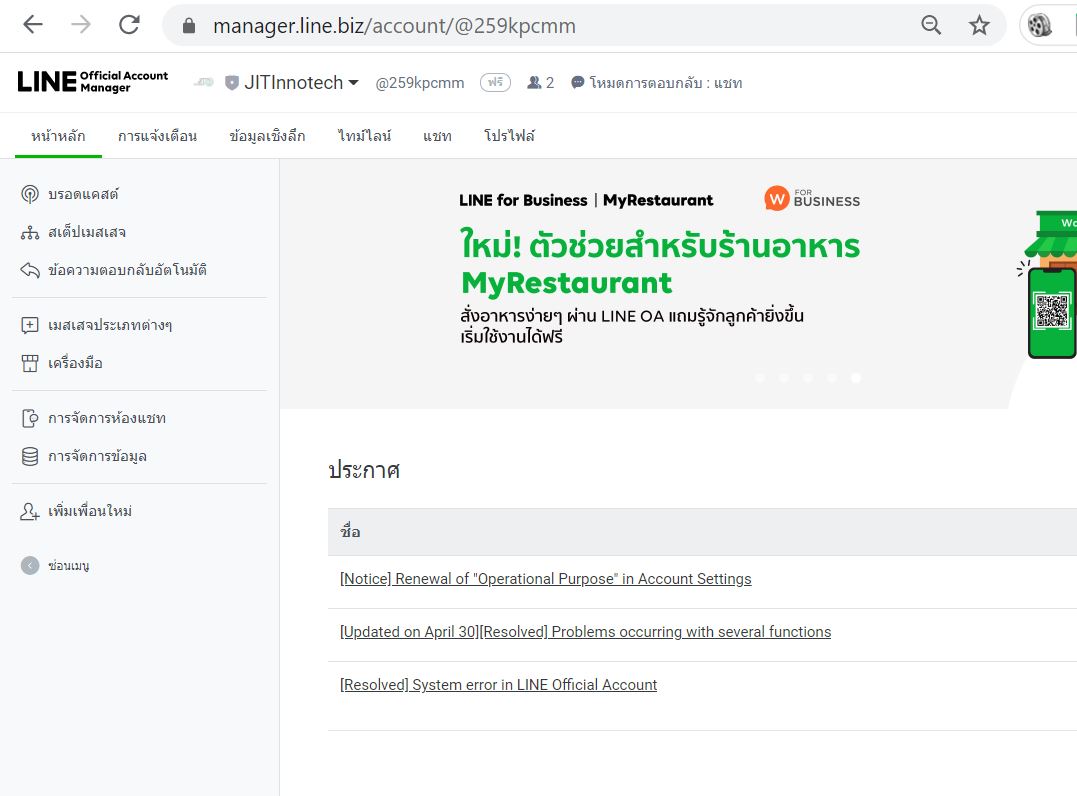Open the Resolved System error announcement link
The image size is (1077, 796).
(499, 685)
